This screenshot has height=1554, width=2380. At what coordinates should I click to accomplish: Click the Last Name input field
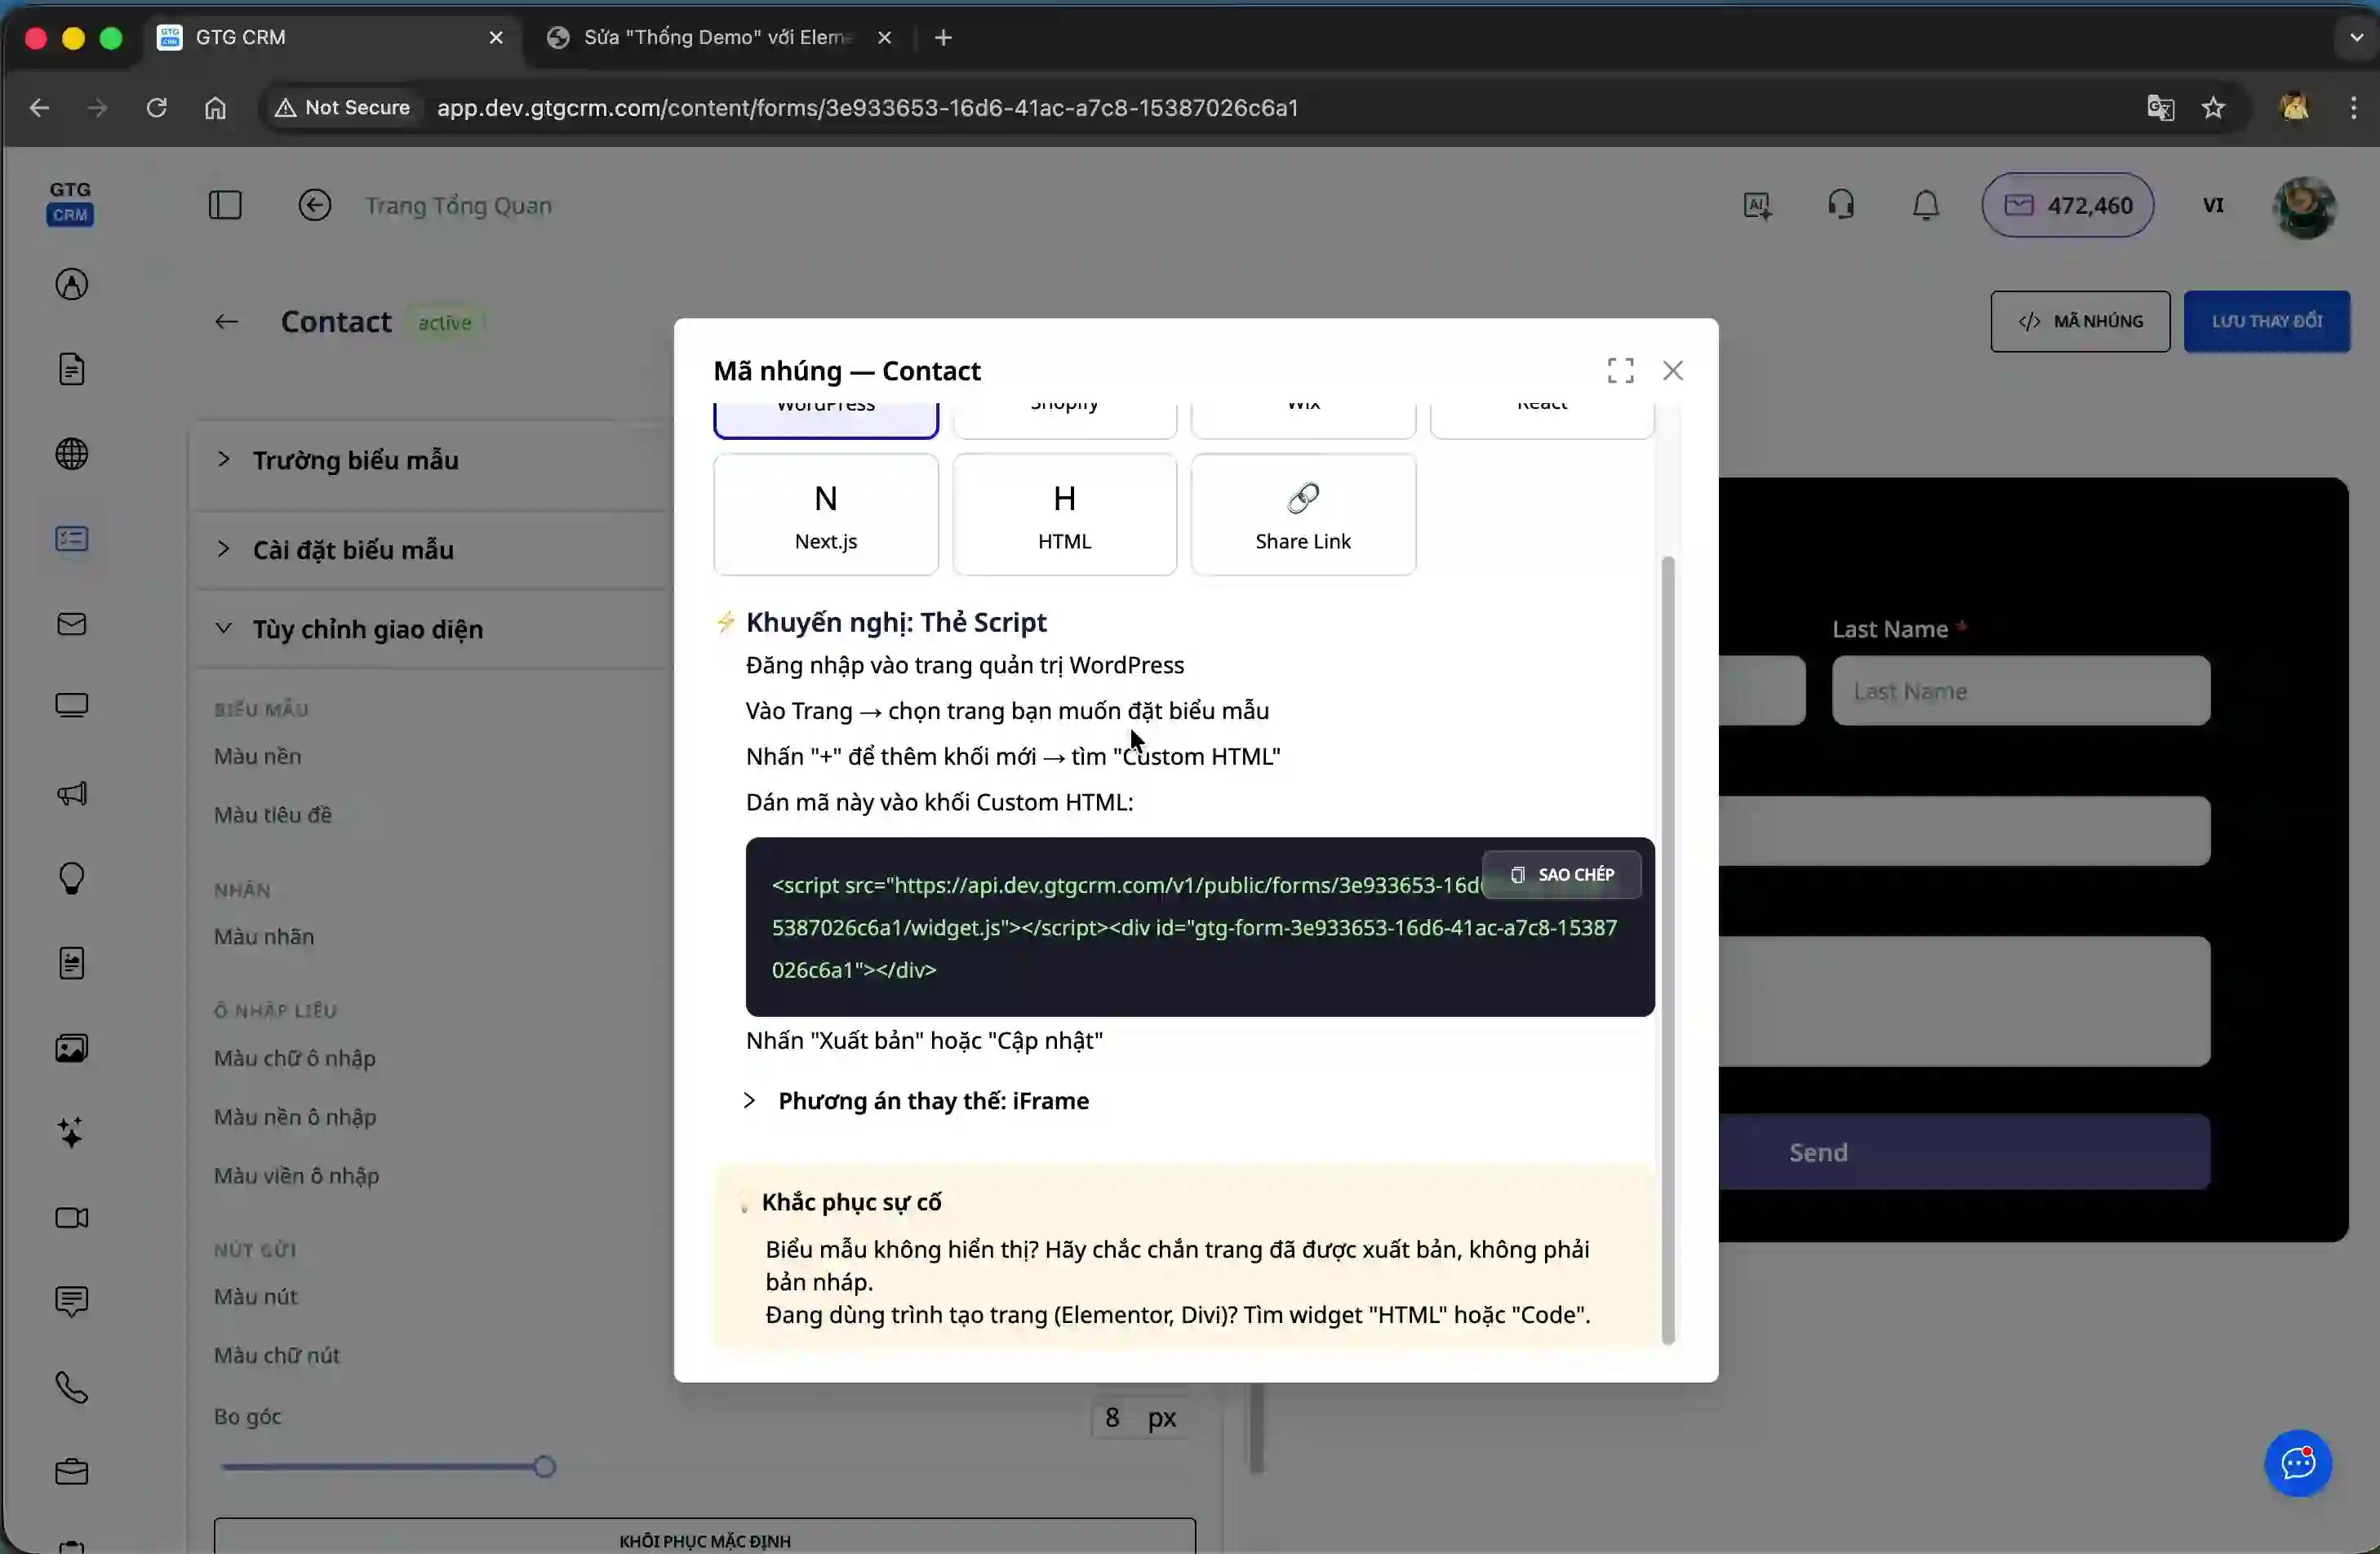coord(2019,690)
